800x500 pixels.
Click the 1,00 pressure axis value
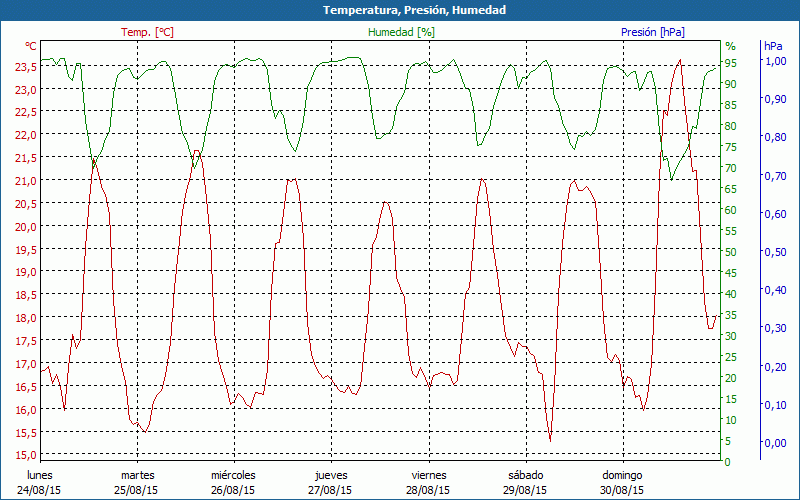[x=776, y=61]
